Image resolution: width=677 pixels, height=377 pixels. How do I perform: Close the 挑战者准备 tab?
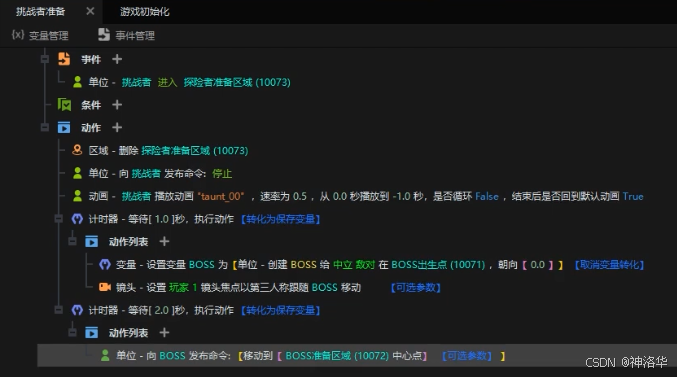90,11
